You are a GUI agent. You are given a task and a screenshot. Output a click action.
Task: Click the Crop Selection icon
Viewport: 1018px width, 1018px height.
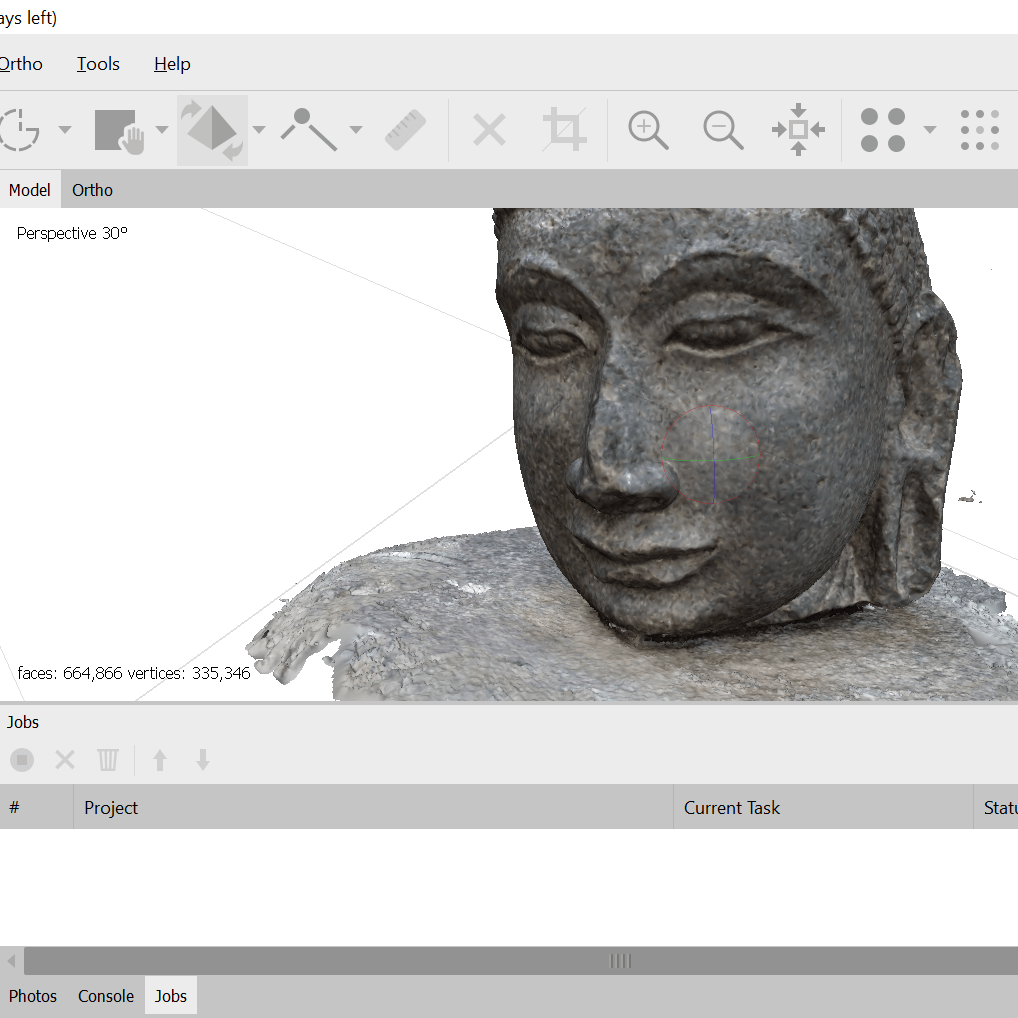tap(564, 130)
